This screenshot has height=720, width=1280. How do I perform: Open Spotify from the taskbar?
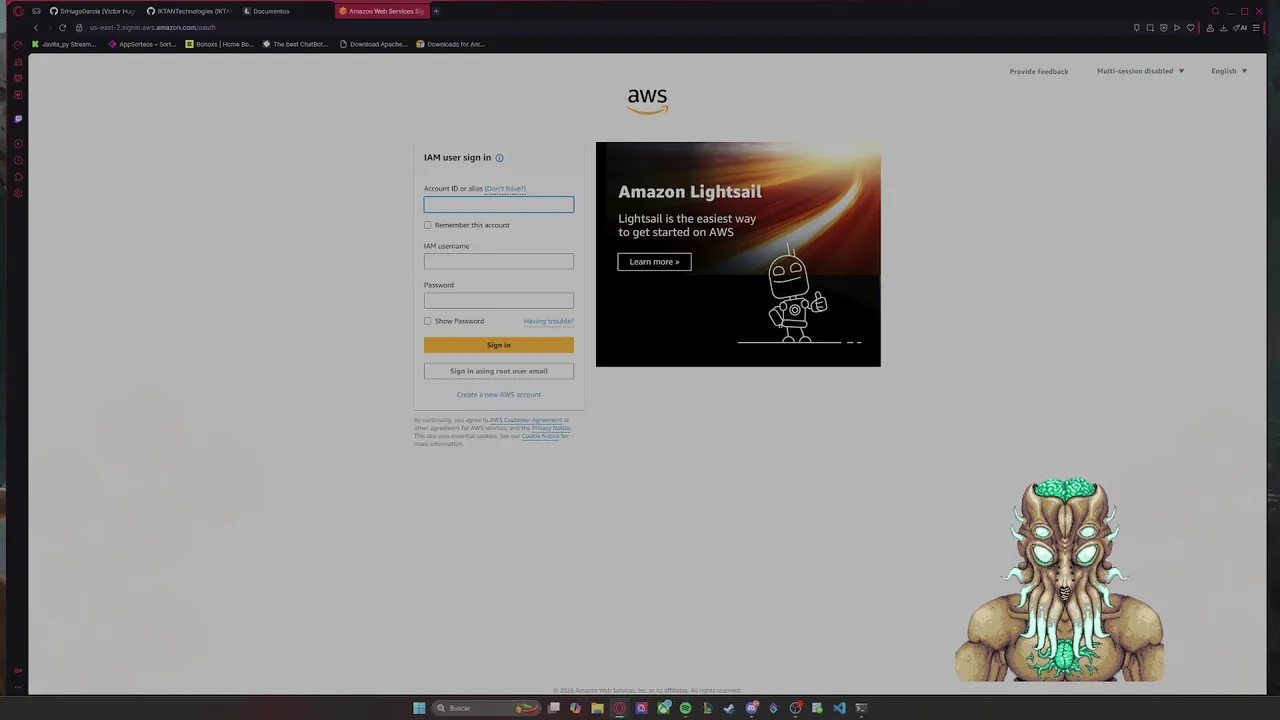pos(686,708)
